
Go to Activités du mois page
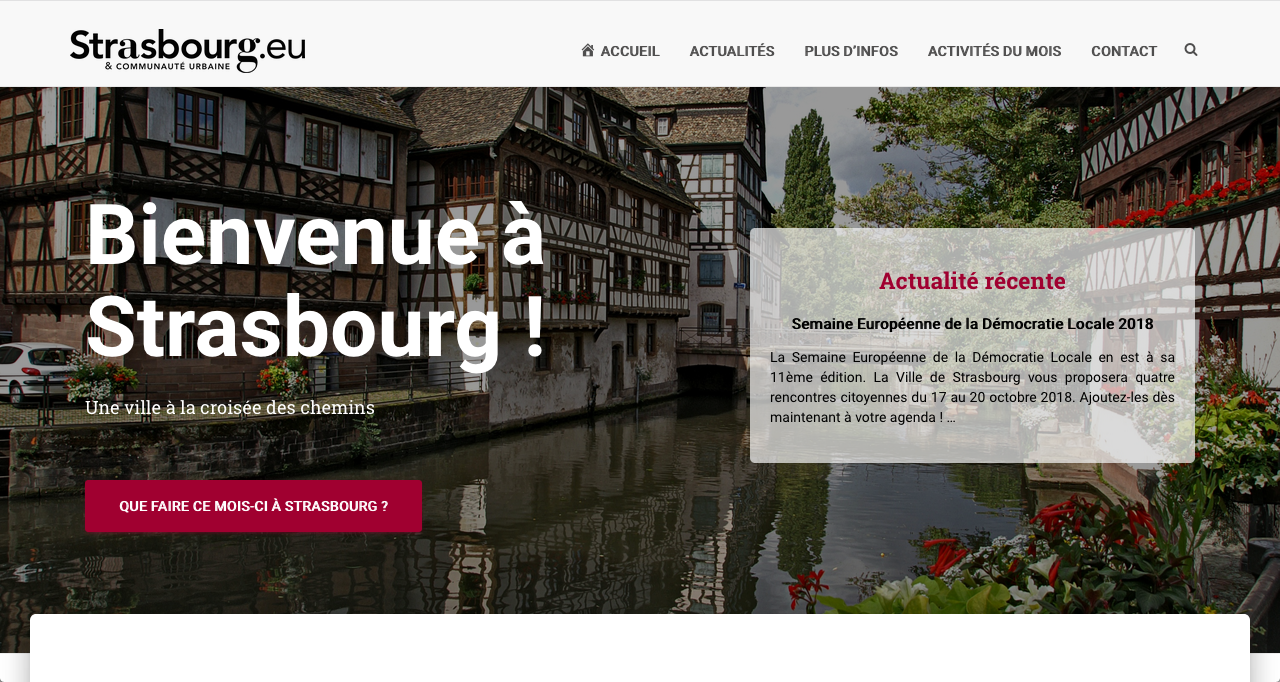tap(994, 51)
